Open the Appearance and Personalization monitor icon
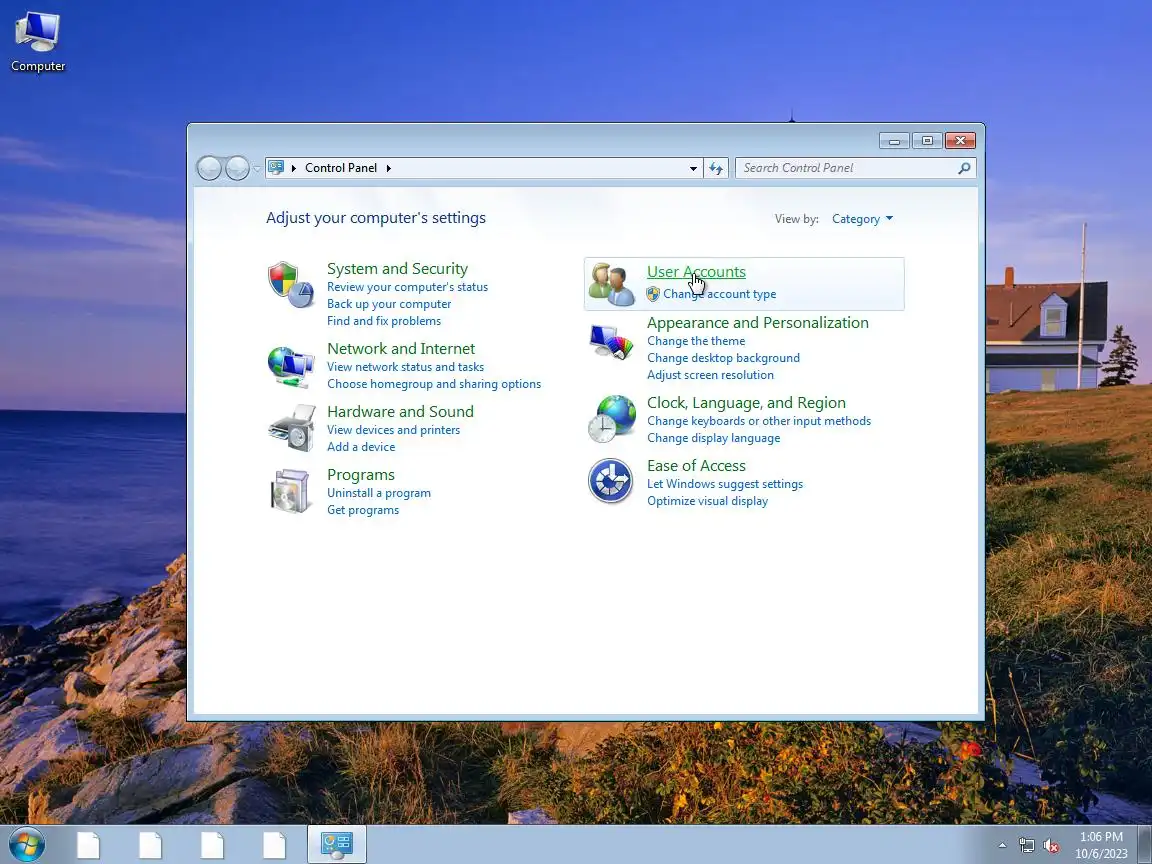Image resolution: width=1152 pixels, height=864 pixels. (611, 342)
